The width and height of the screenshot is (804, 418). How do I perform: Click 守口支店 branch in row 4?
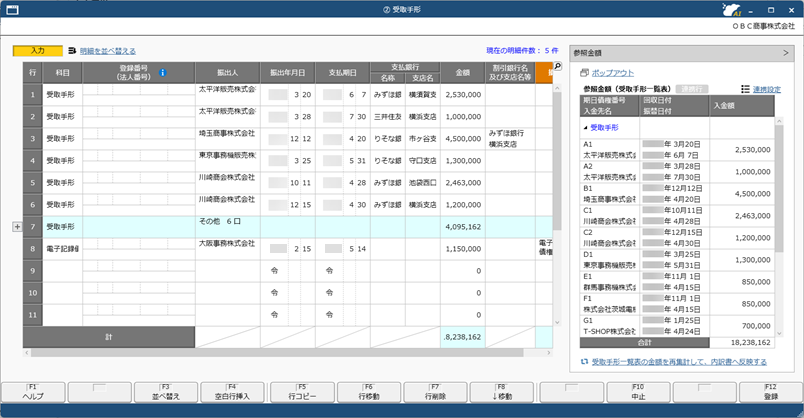point(423,161)
